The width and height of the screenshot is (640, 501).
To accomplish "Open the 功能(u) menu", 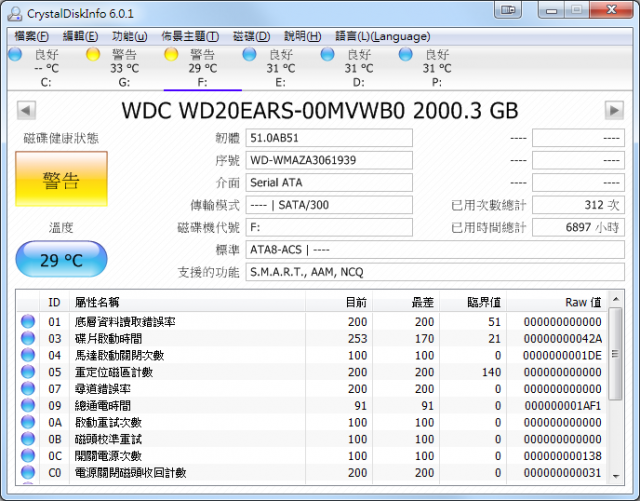I will tap(129, 36).
